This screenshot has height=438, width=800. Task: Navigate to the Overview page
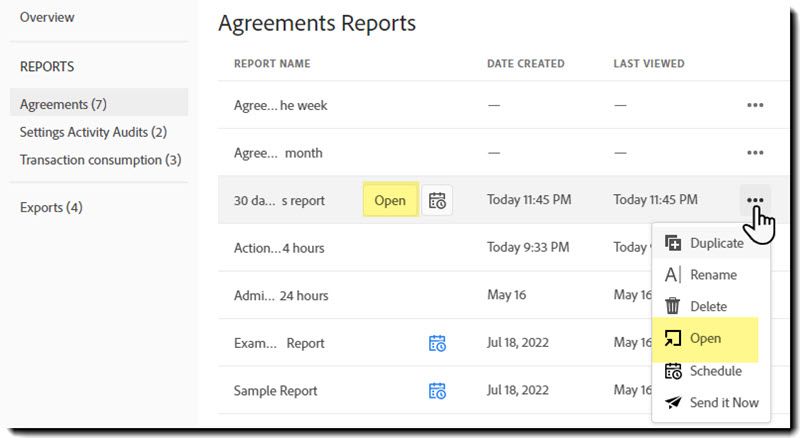(47, 18)
